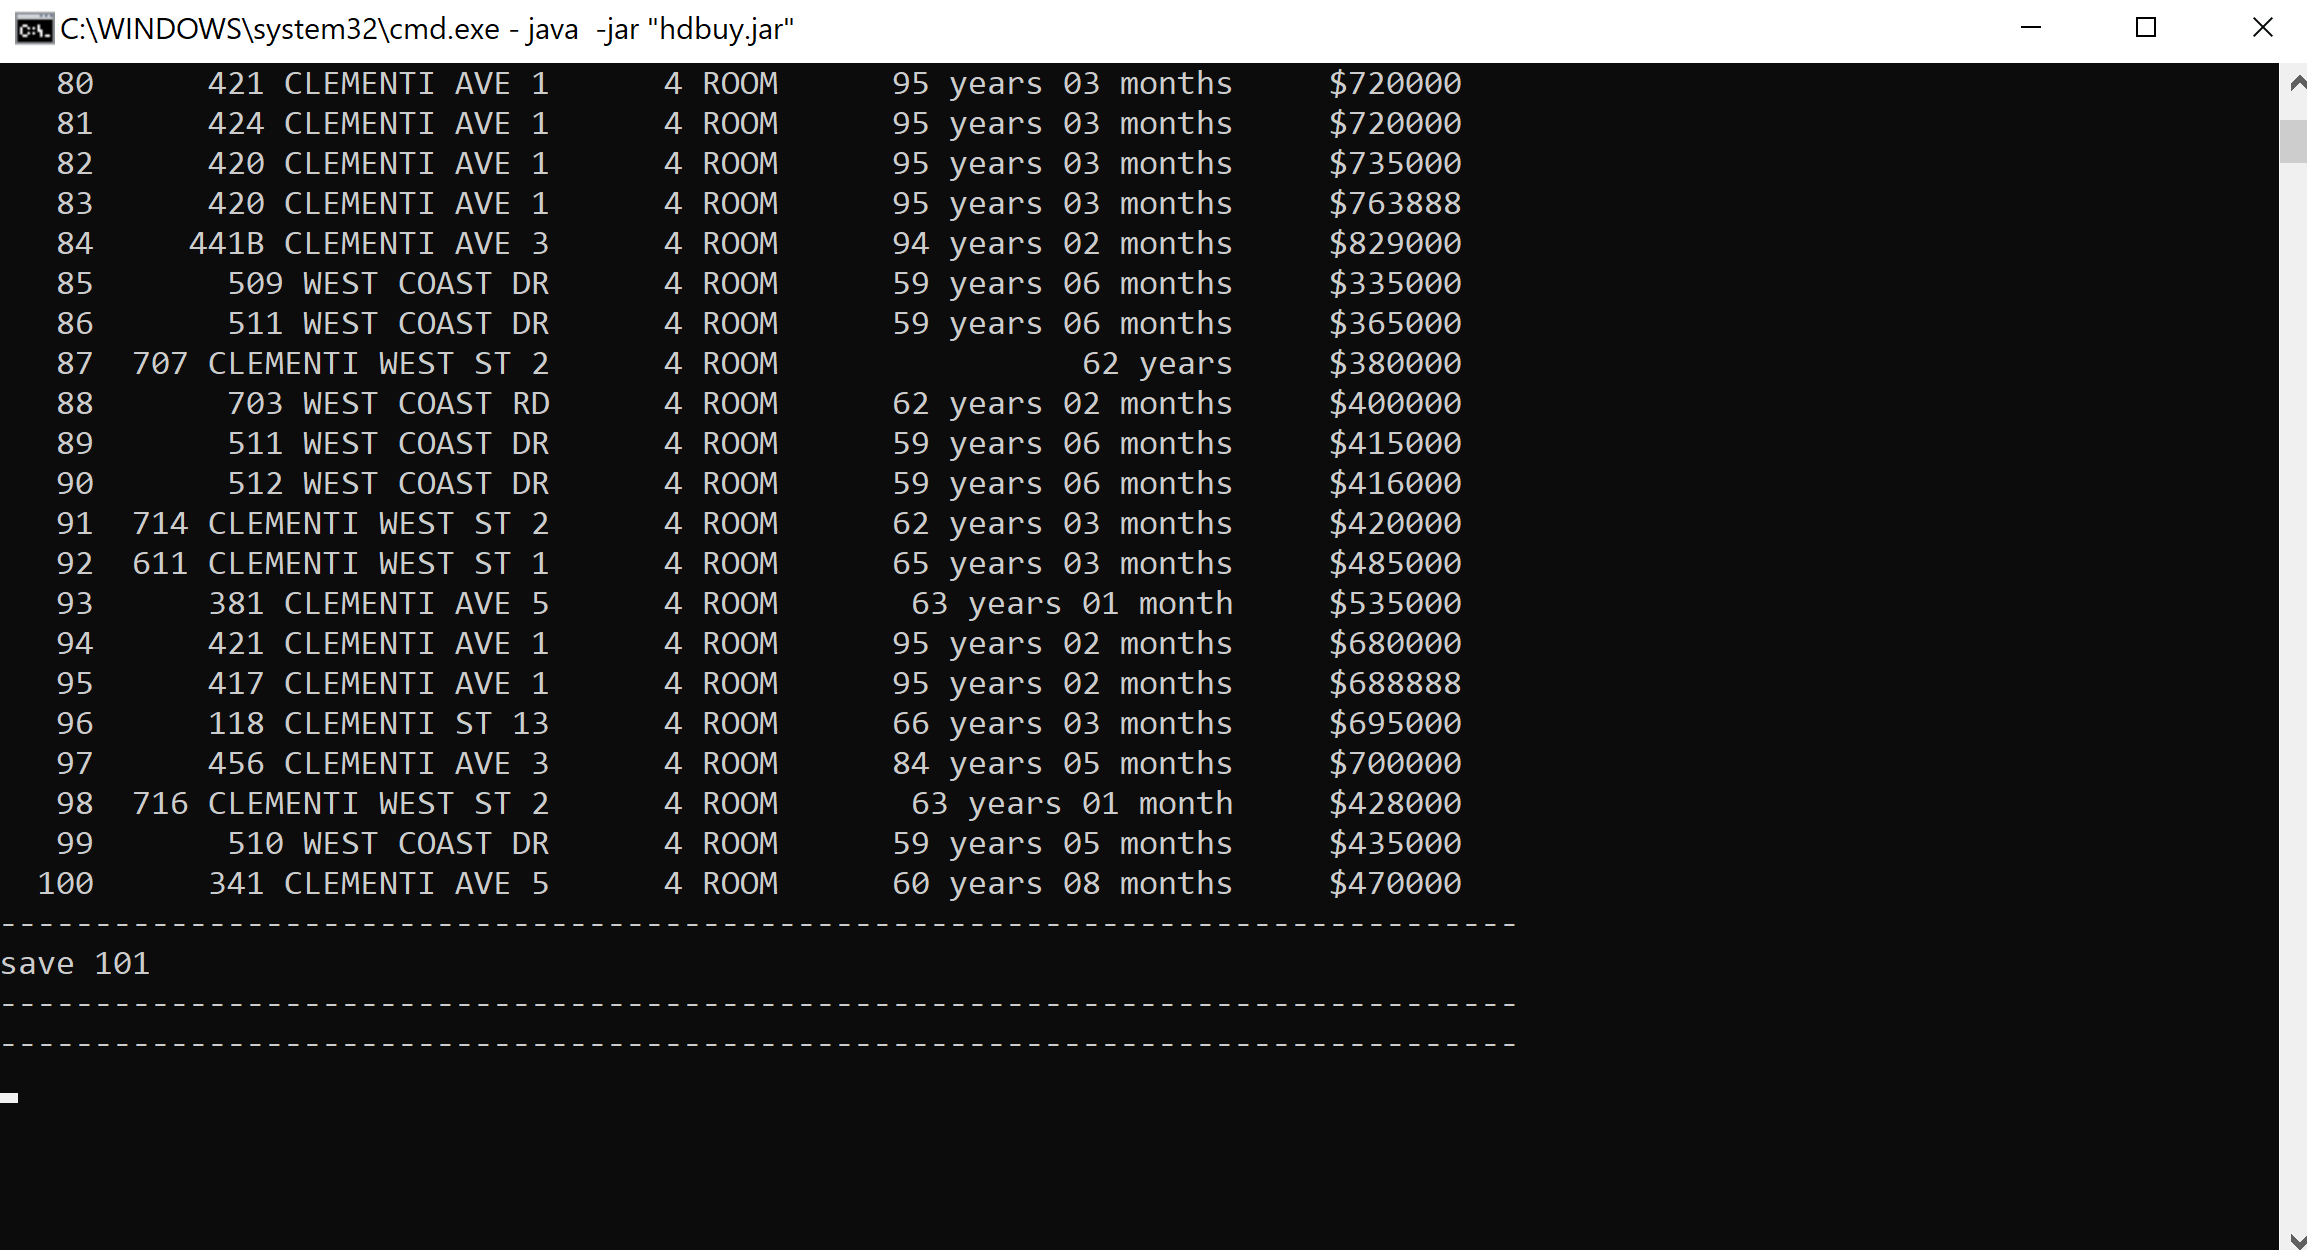Screen dimensions: 2307x1250
Task: Click the scrollbar down arrow
Action: [x=2296, y=1239]
